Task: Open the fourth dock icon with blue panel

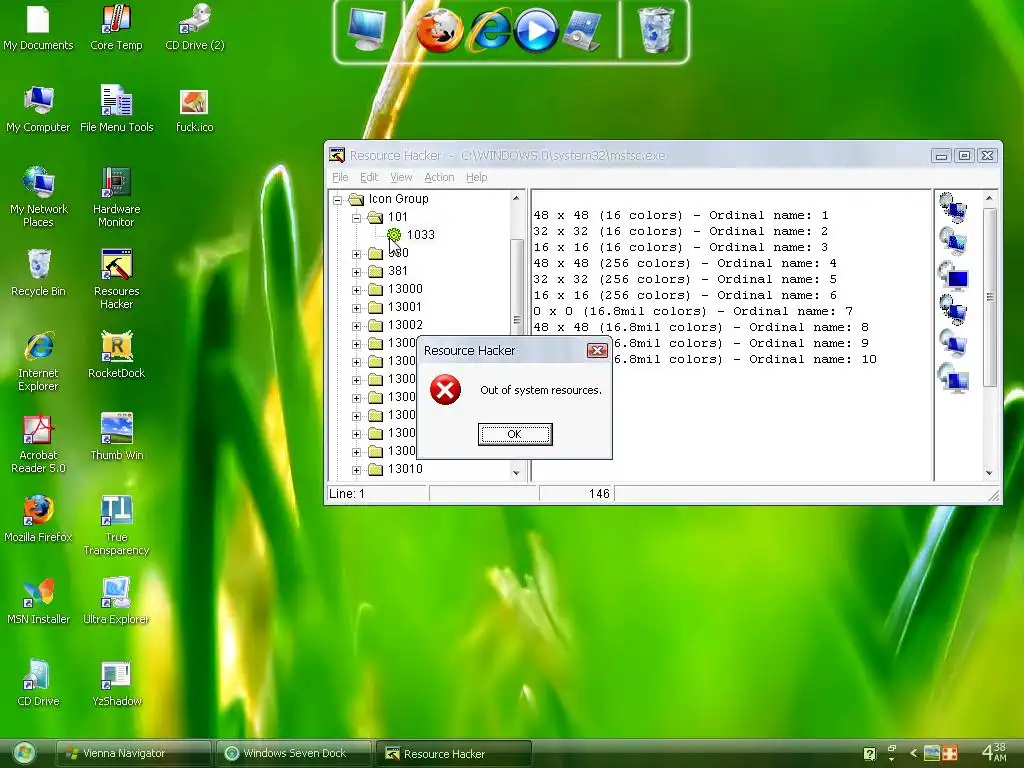Action: click(x=582, y=31)
